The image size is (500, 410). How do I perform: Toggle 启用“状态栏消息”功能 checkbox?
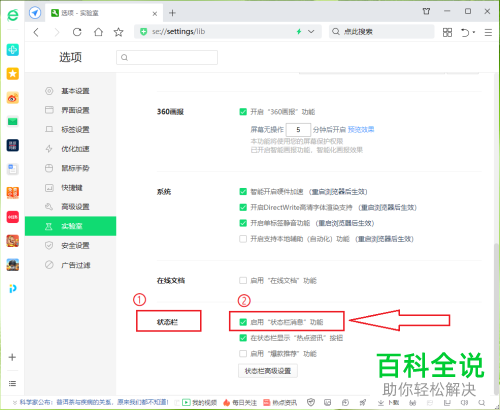pos(243,322)
